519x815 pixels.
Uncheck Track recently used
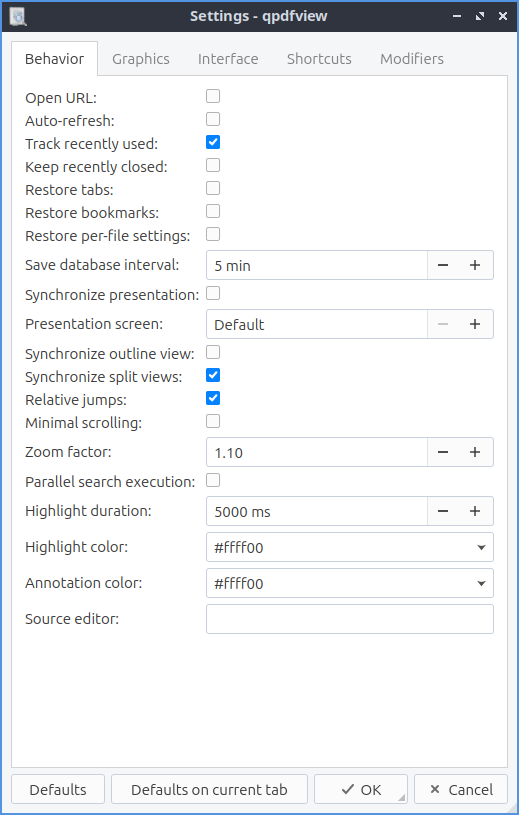[213, 142]
